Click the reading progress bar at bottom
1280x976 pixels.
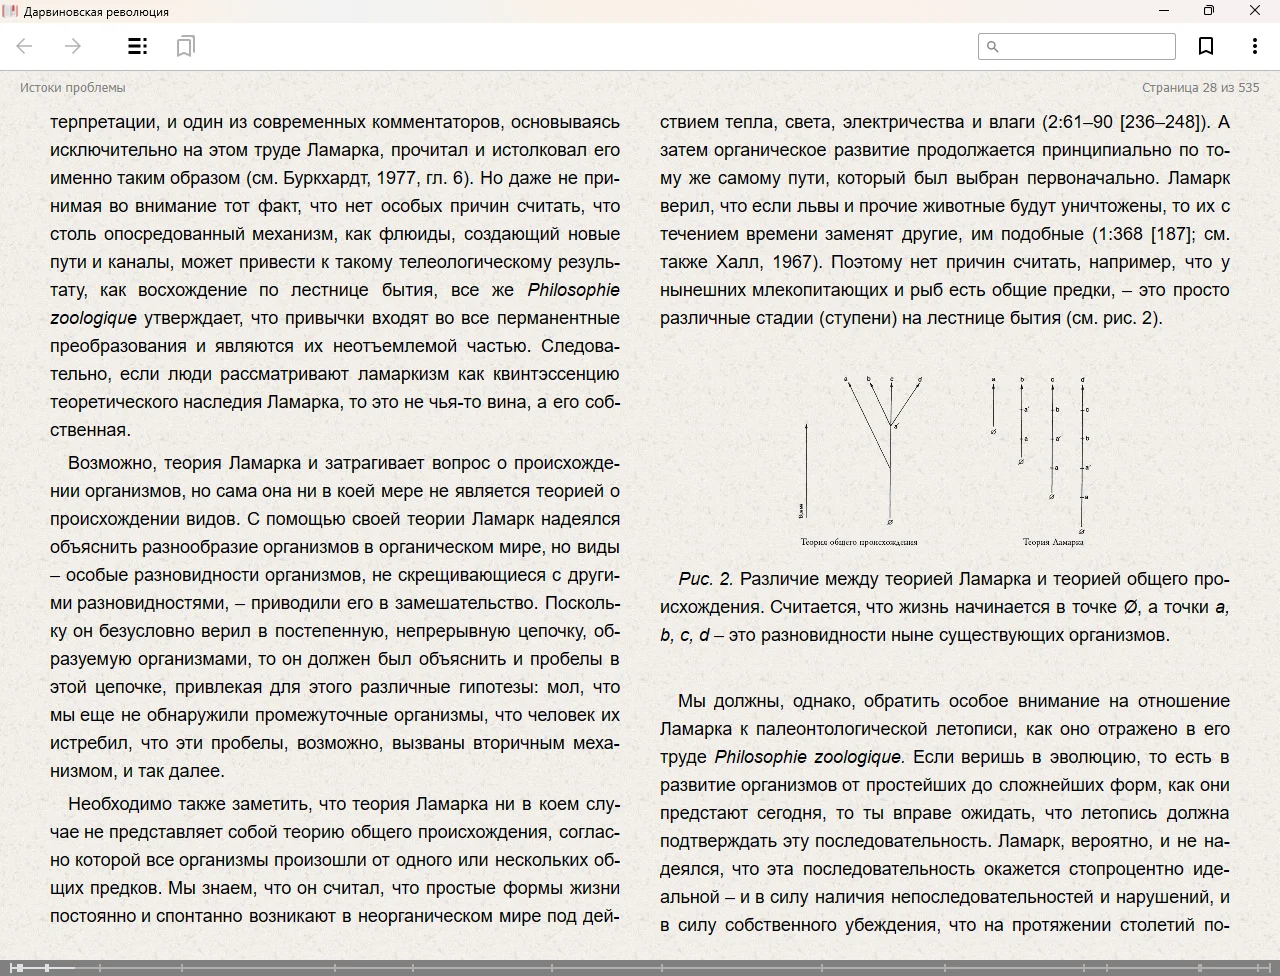640,967
